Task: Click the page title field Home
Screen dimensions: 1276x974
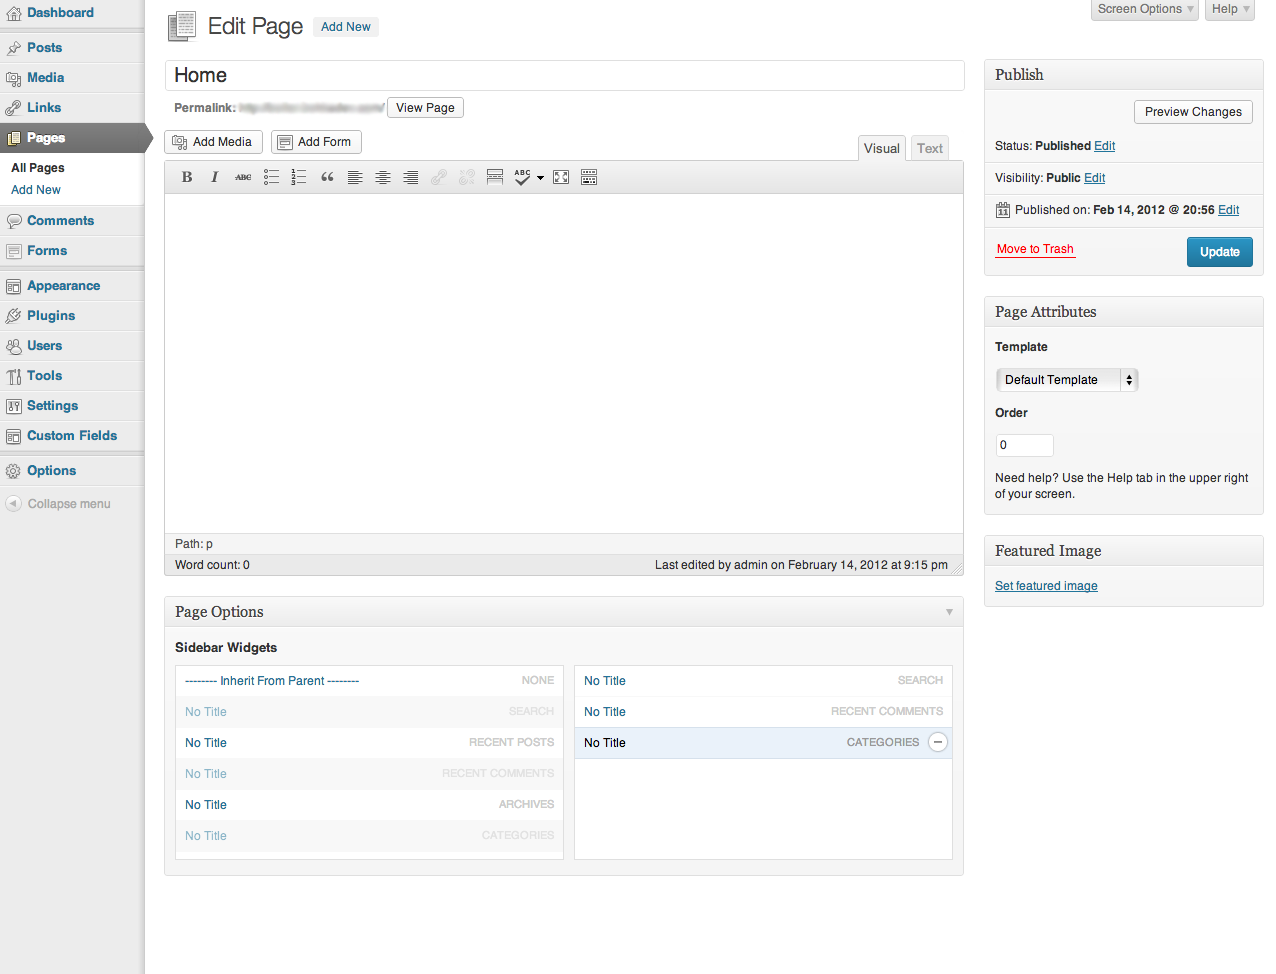Action: (x=564, y=75)
